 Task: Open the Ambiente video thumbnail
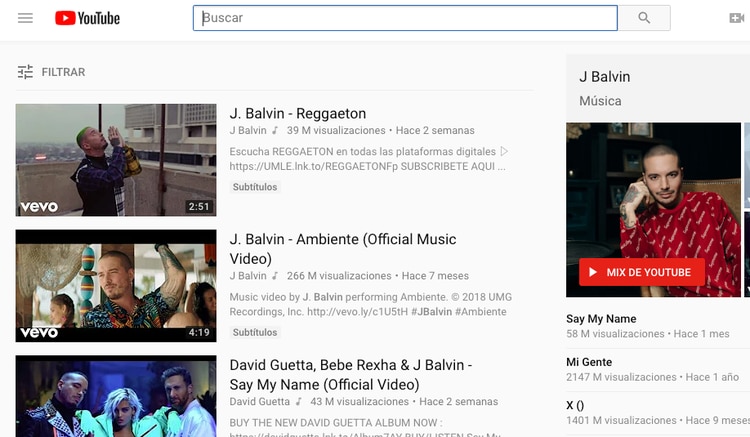click(x=116, y=286)
